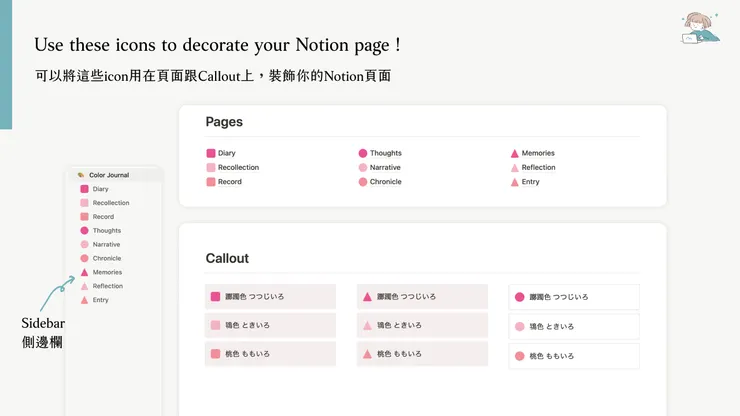This screenshot has height=416, width=740.
Task: Open the Reflection label in the sidebar
Action: [108, 286]
